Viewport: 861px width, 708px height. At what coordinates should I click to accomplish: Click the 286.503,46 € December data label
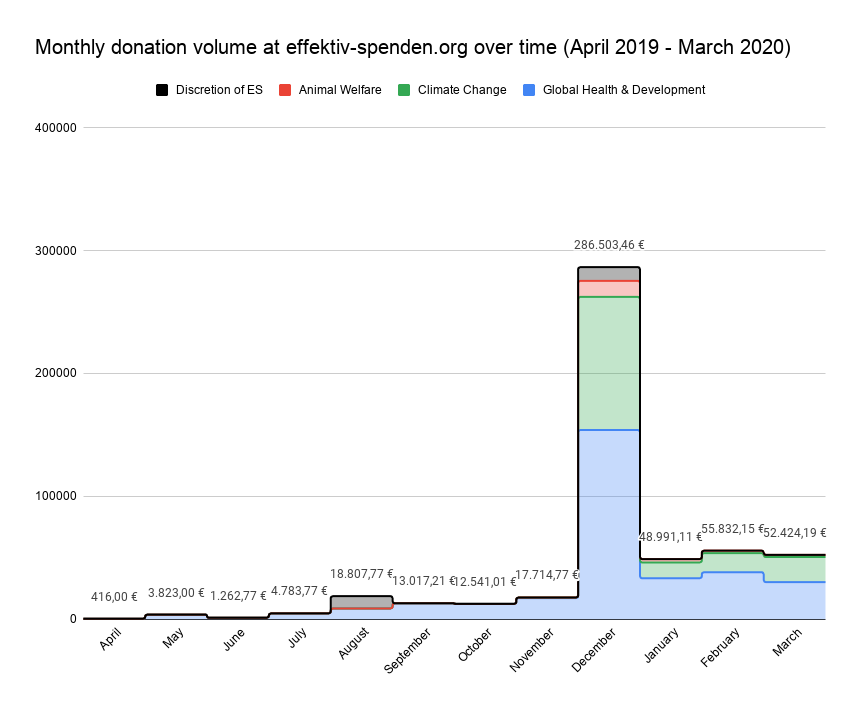pos(609,244)
